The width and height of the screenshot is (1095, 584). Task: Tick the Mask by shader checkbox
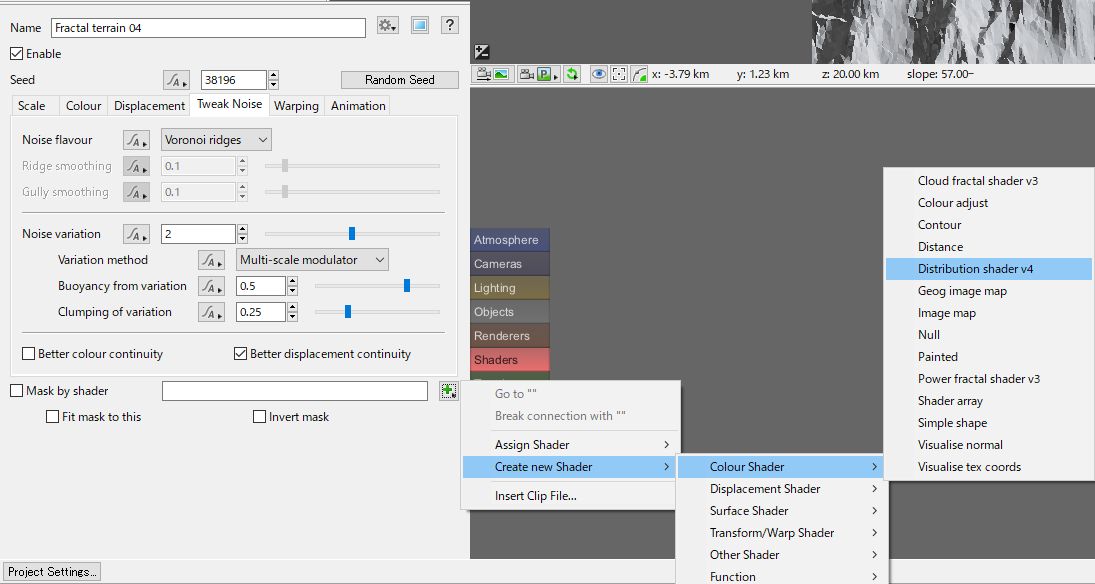17,391
